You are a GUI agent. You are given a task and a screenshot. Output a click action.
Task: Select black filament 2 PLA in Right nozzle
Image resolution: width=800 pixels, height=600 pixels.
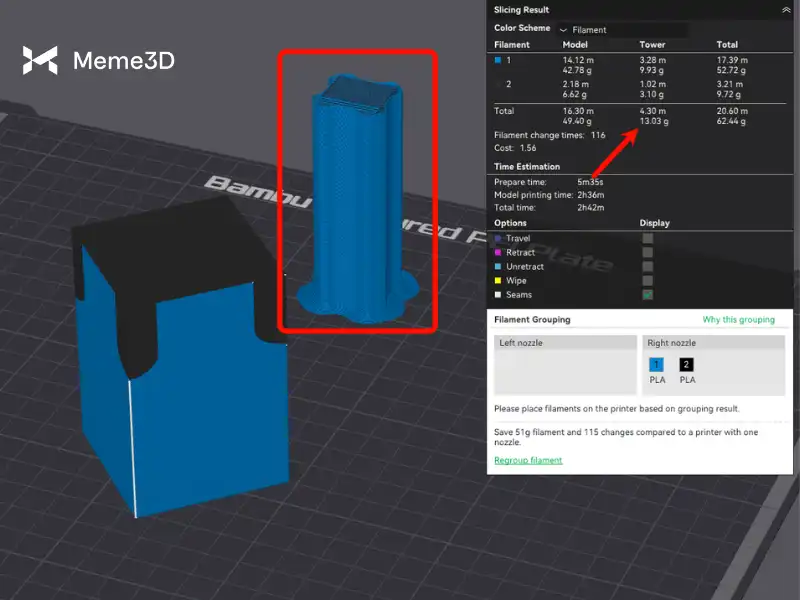tap(687, 365)
